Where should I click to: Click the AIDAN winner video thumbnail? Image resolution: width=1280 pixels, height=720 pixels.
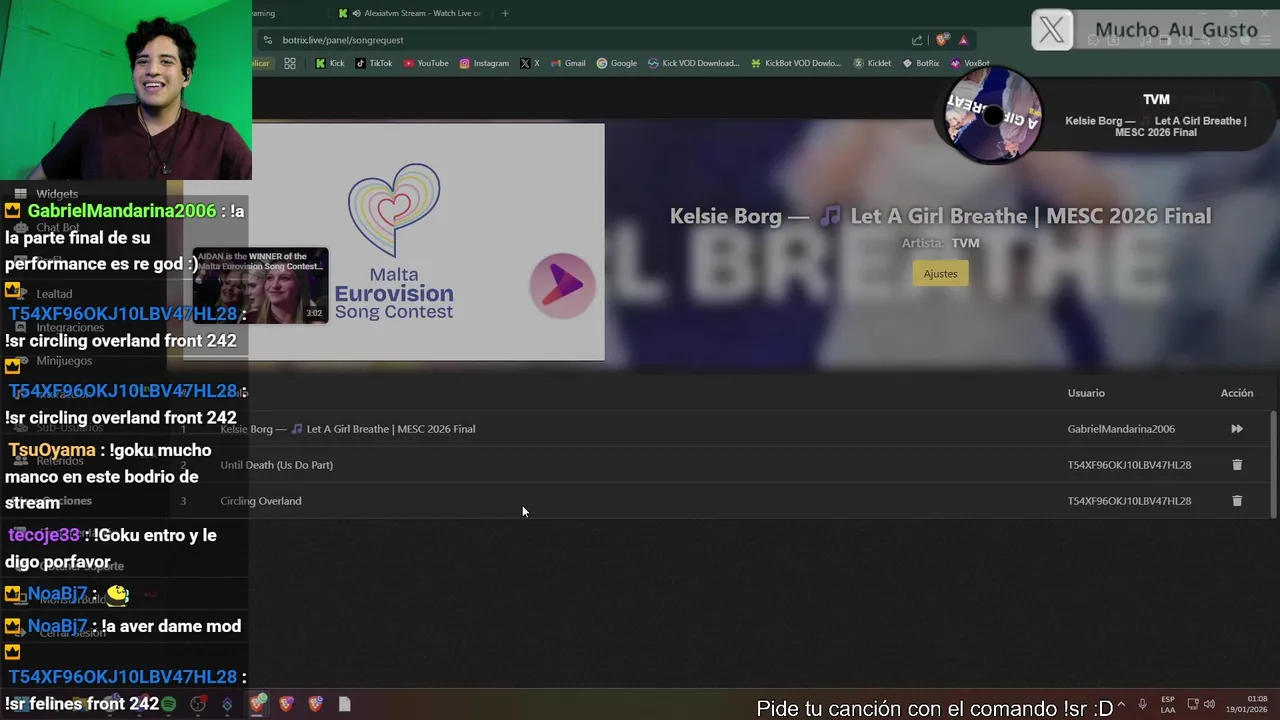pyautogui.click(x=260, y=286)
